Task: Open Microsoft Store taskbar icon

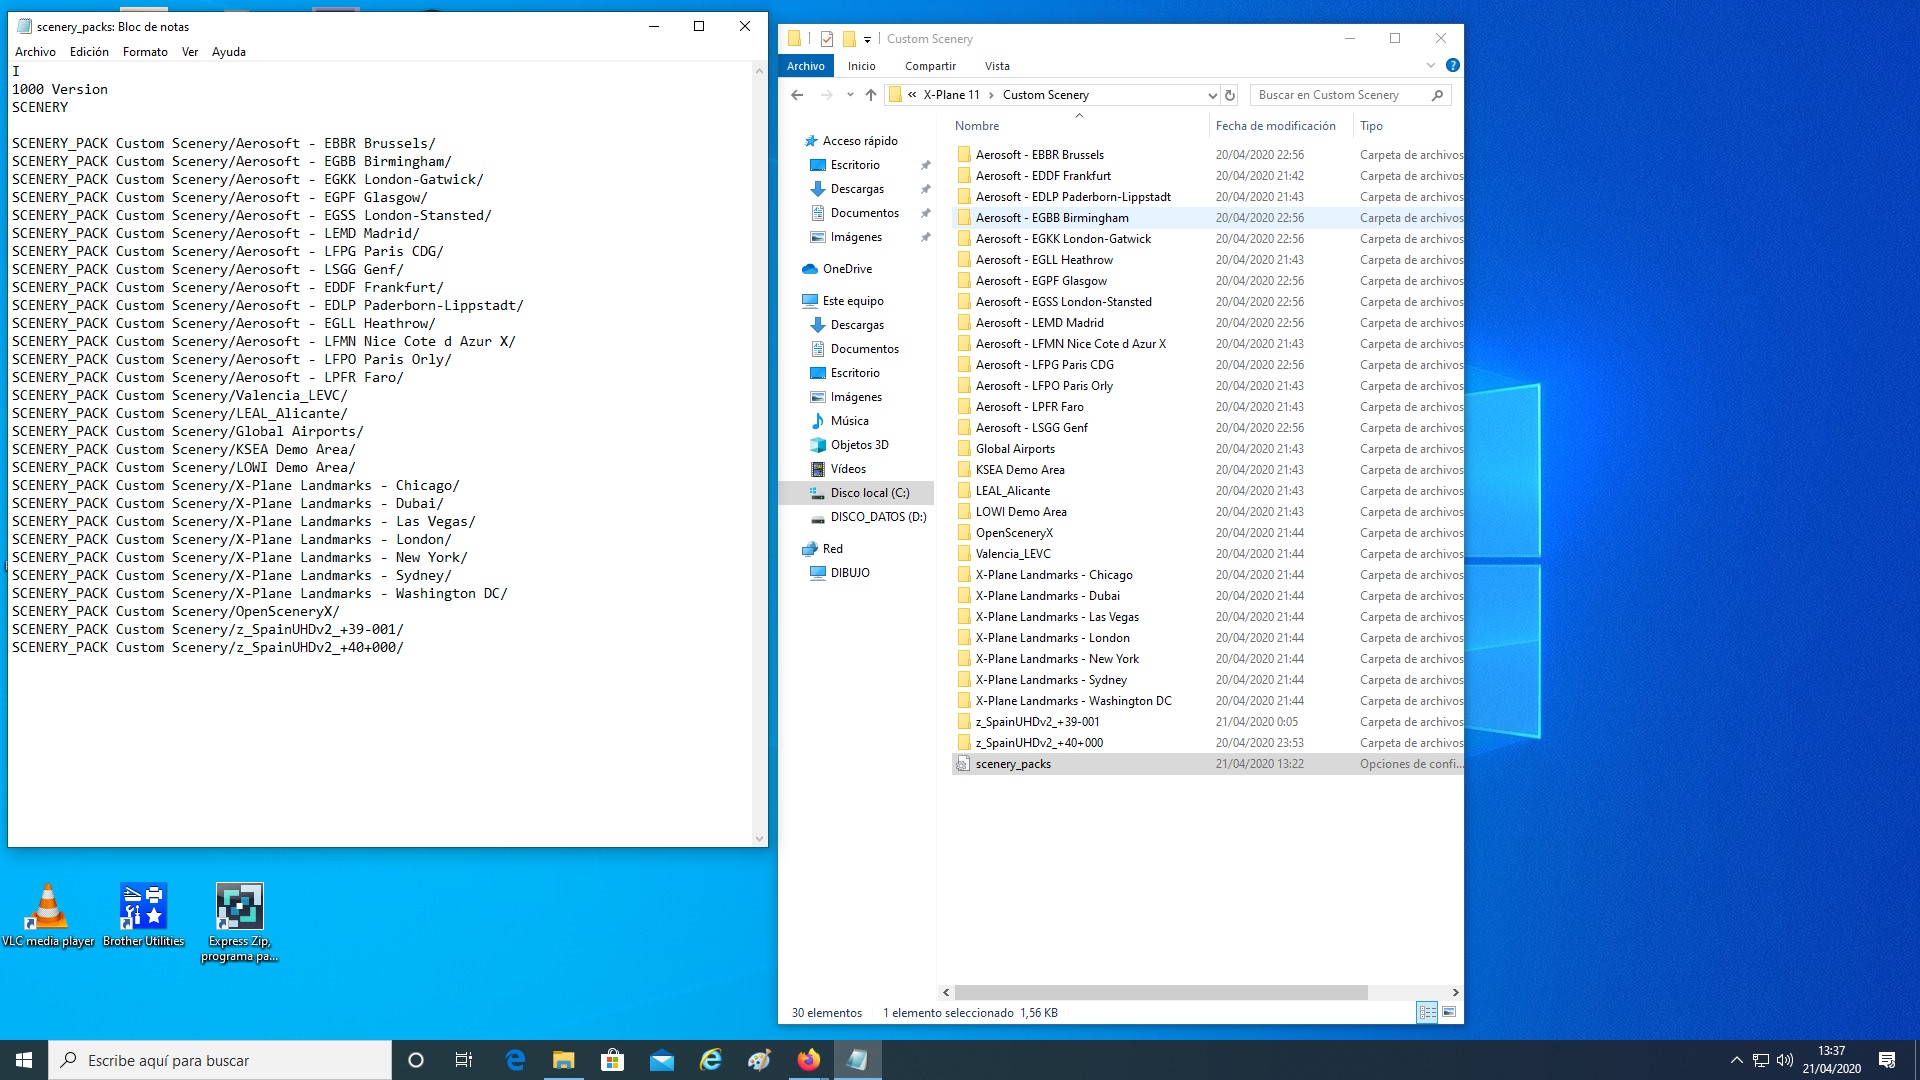Action: pyautogui.click(x=612, y=1060)
